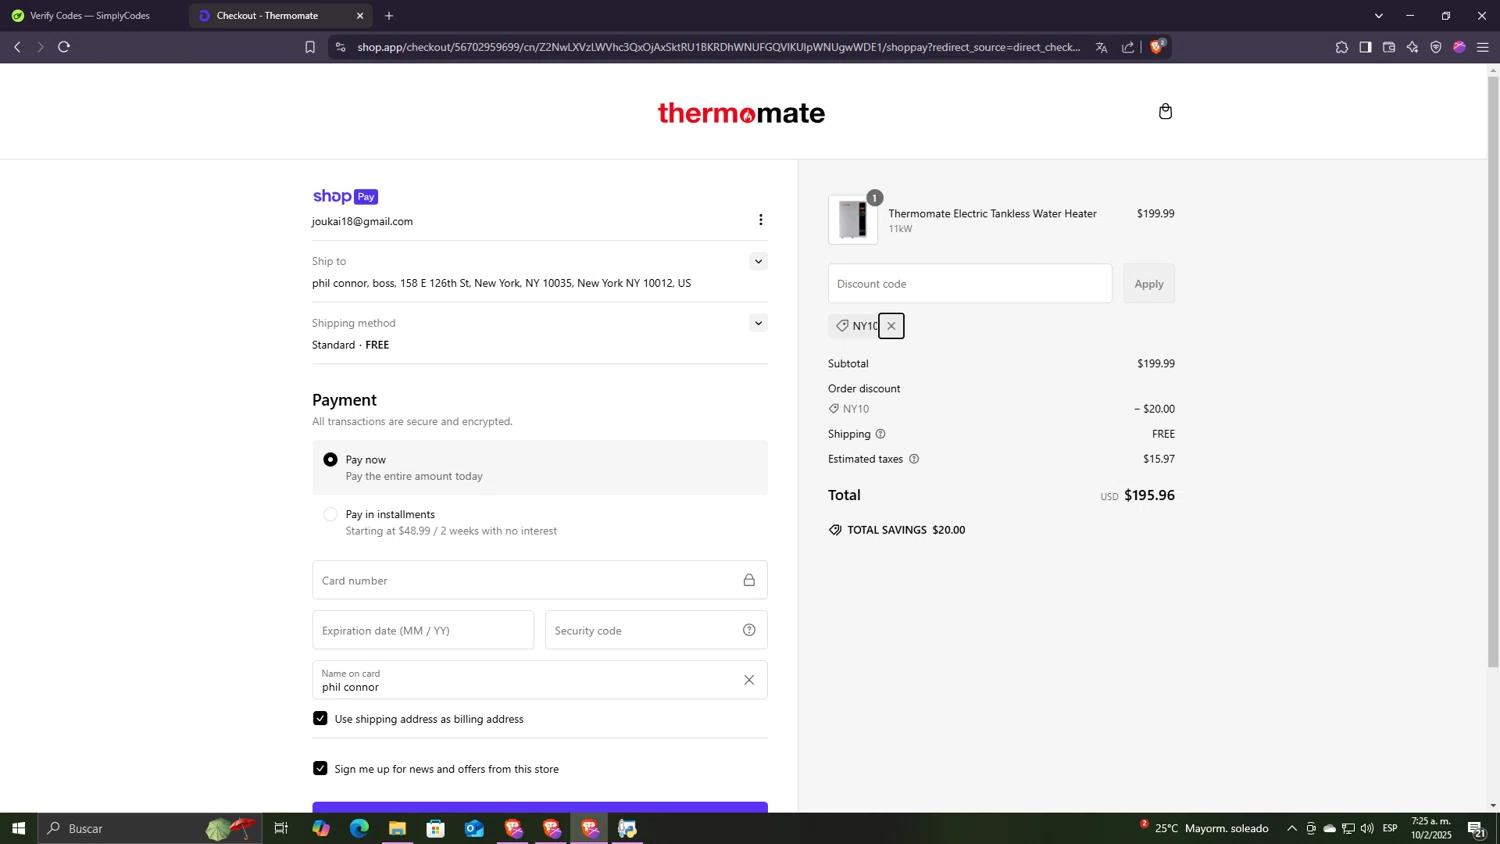
Task: Click the card number lock icon
Action: pos(749,580)
